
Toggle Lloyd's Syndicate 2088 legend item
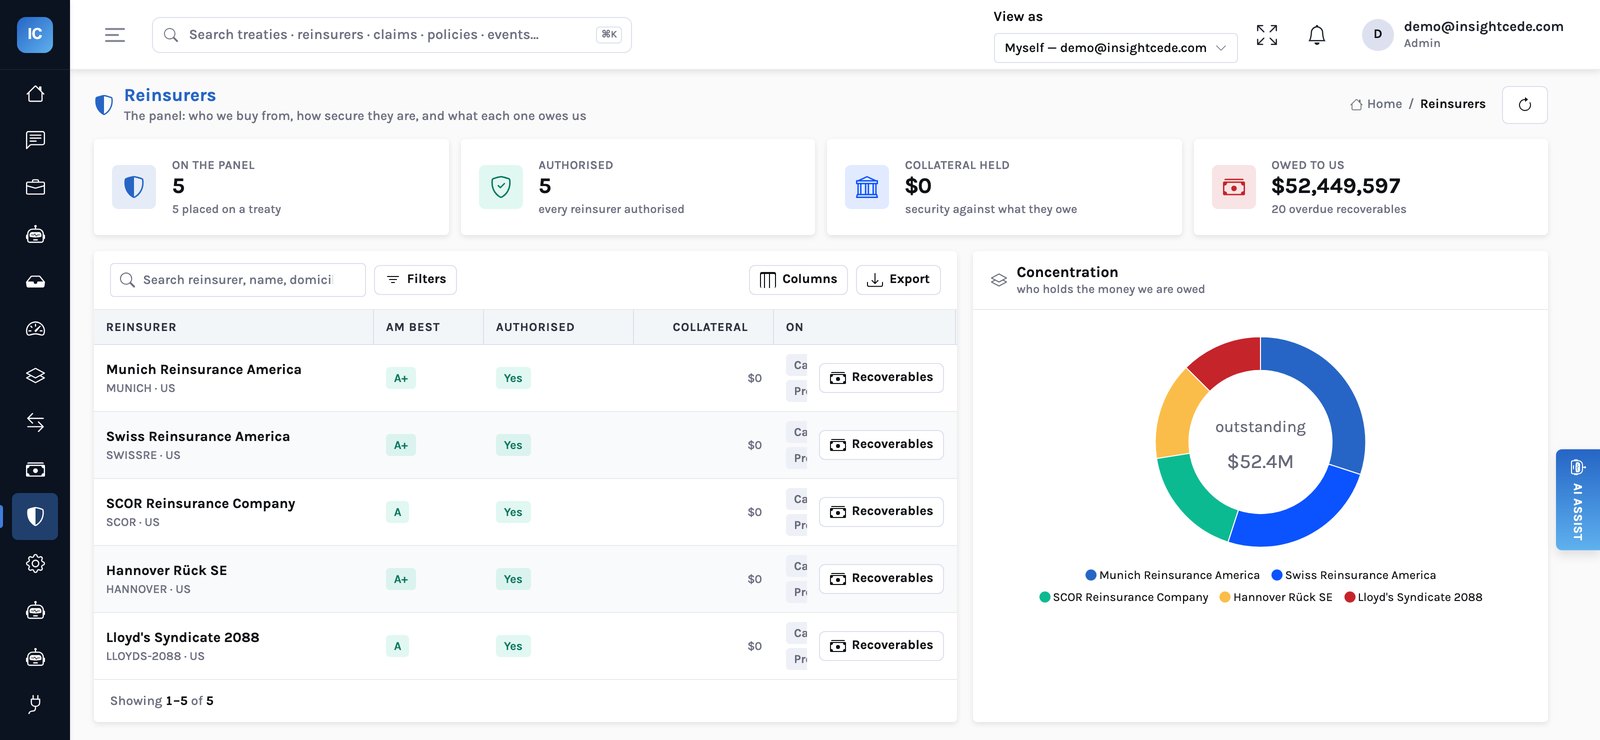click(1413, 597)
